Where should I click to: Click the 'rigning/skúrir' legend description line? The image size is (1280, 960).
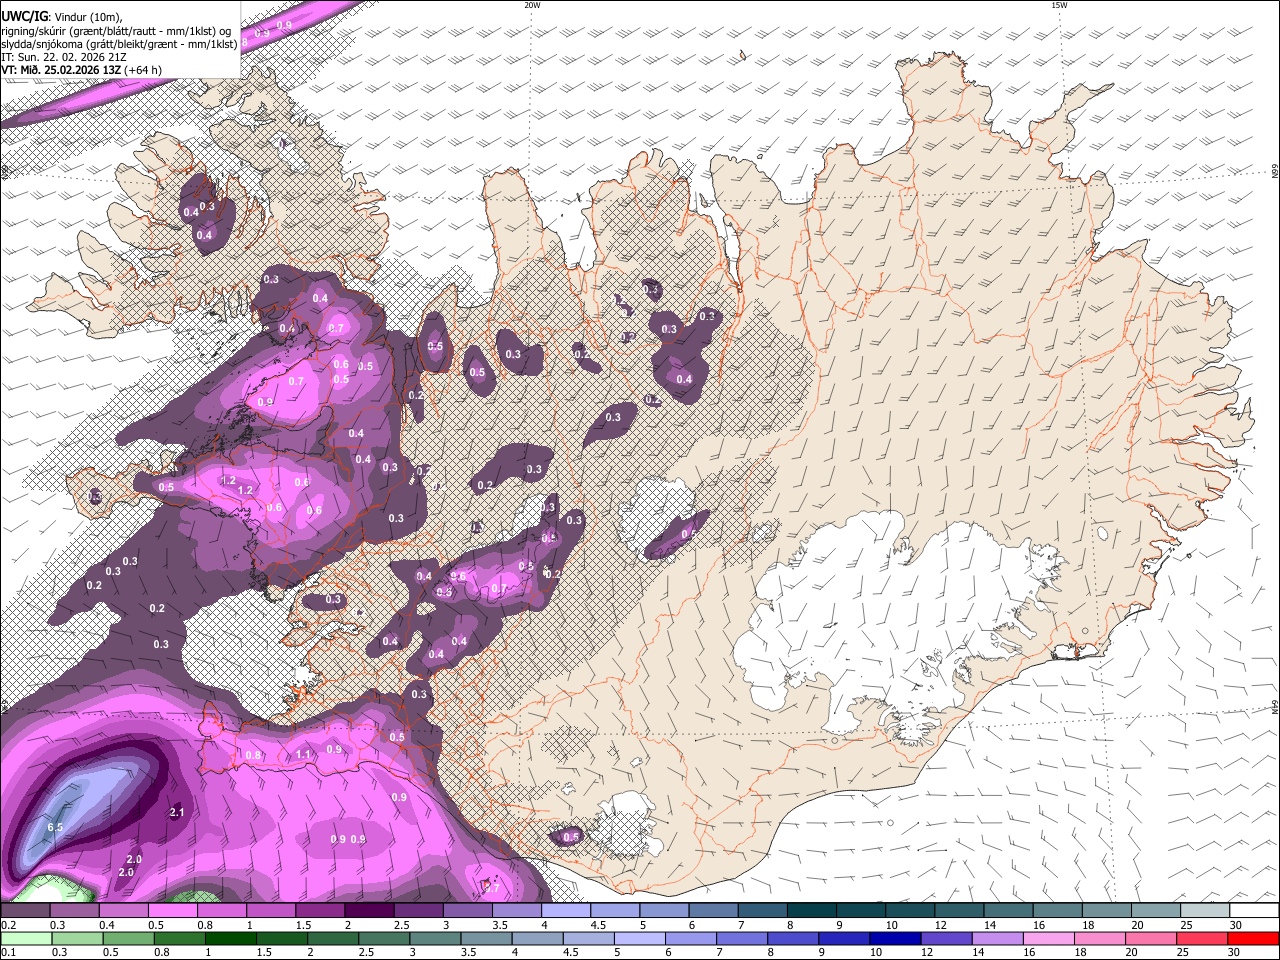(115, 30)
